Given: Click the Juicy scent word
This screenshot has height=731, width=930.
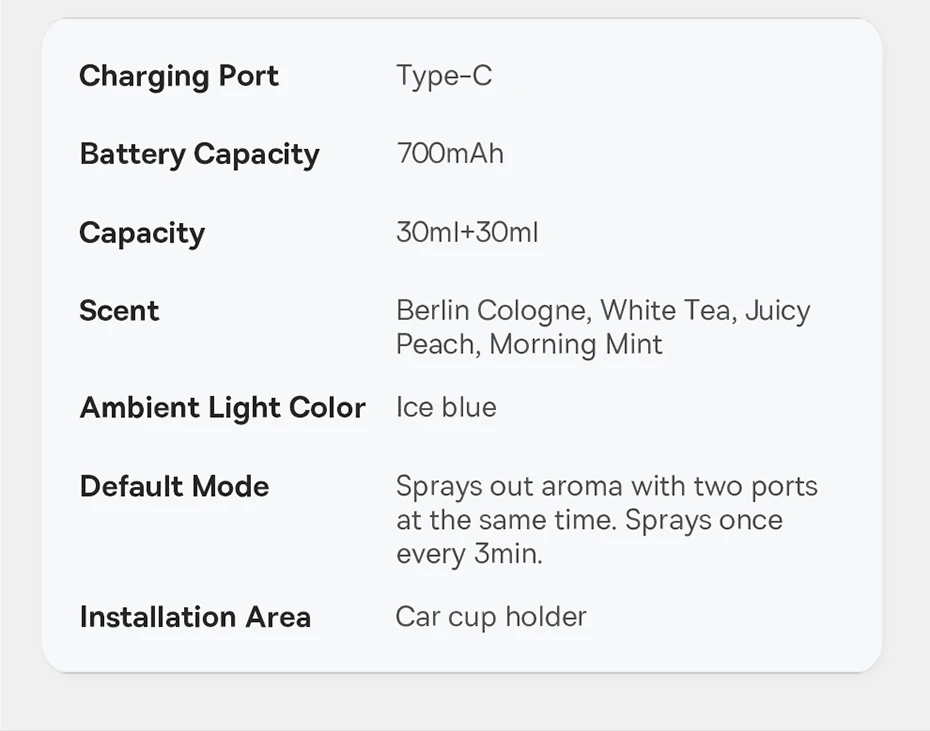Looking at the screenshot, I should click(x=778, y=311).
